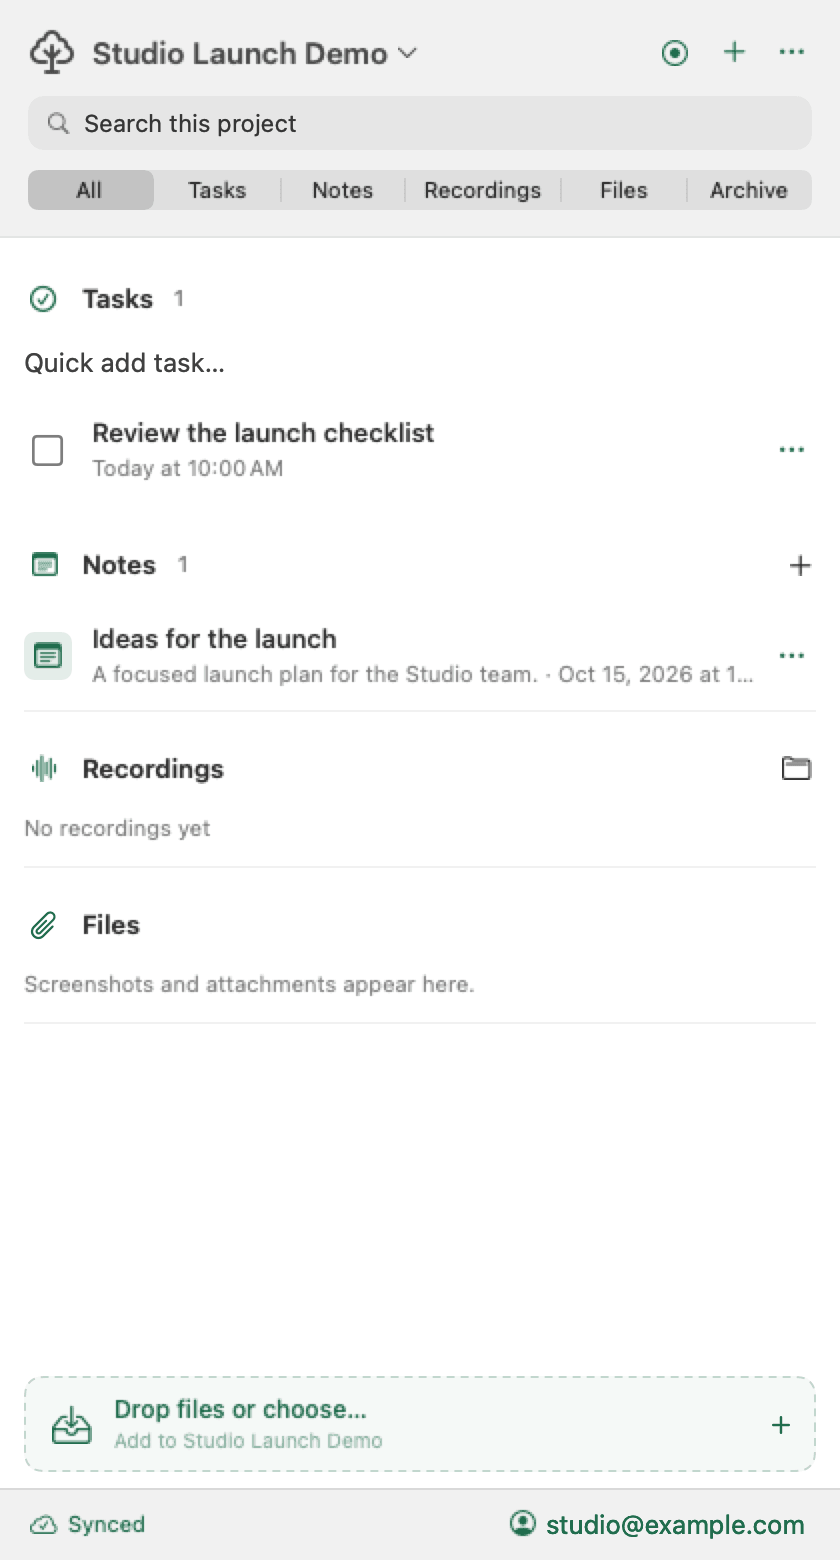The width and height of the screenshot is (840, 1560).
Task: Click the Files paperclip icon
Action: pyautogui.click(x=43, y=925)
